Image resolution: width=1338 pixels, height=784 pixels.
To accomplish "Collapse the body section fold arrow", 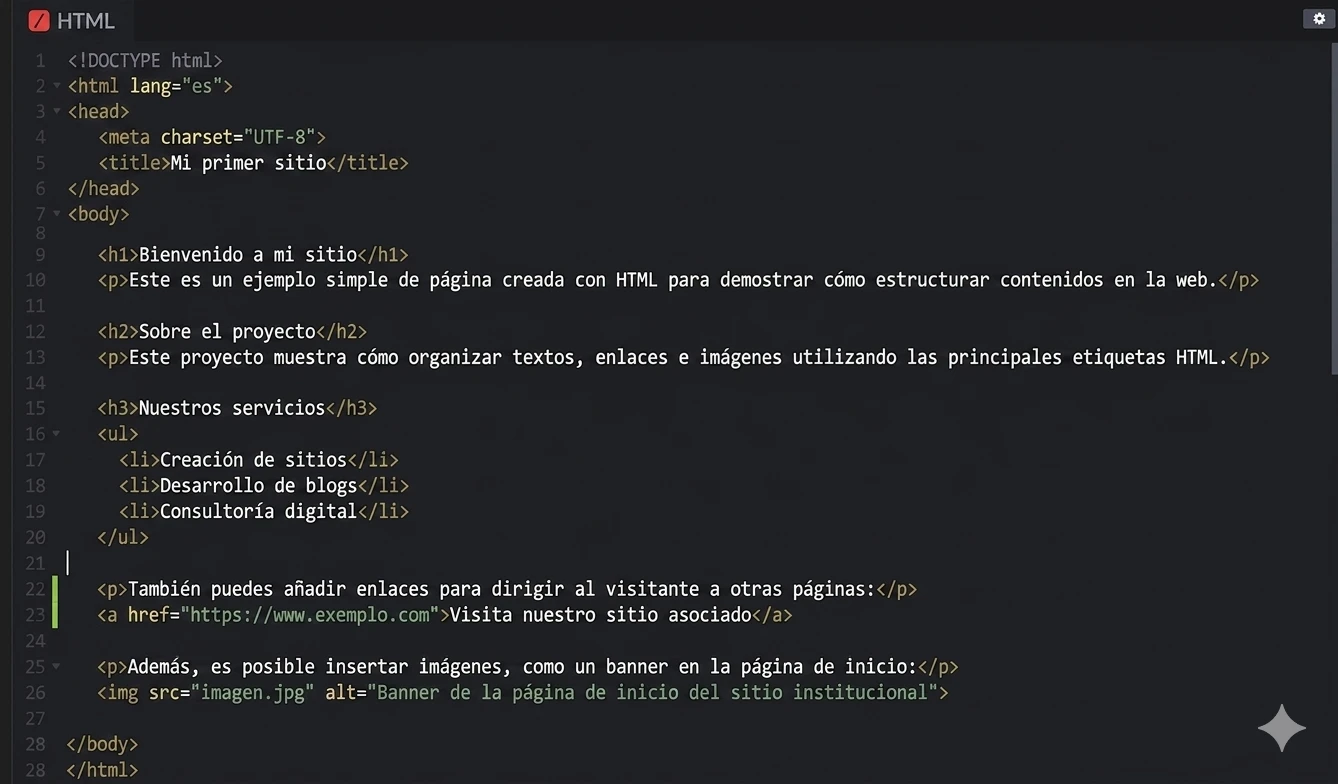I will point(56,214).
